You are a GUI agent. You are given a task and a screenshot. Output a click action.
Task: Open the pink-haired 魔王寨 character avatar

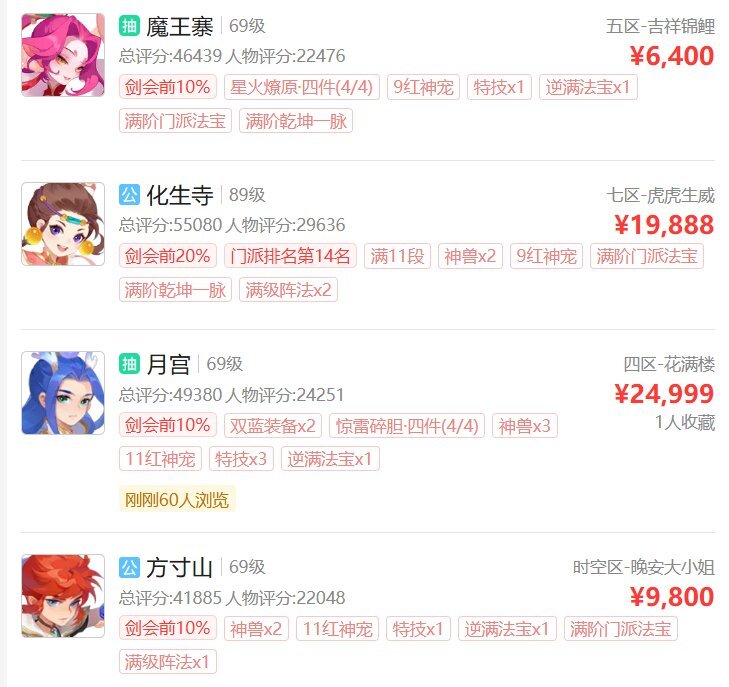click(63, 55)
